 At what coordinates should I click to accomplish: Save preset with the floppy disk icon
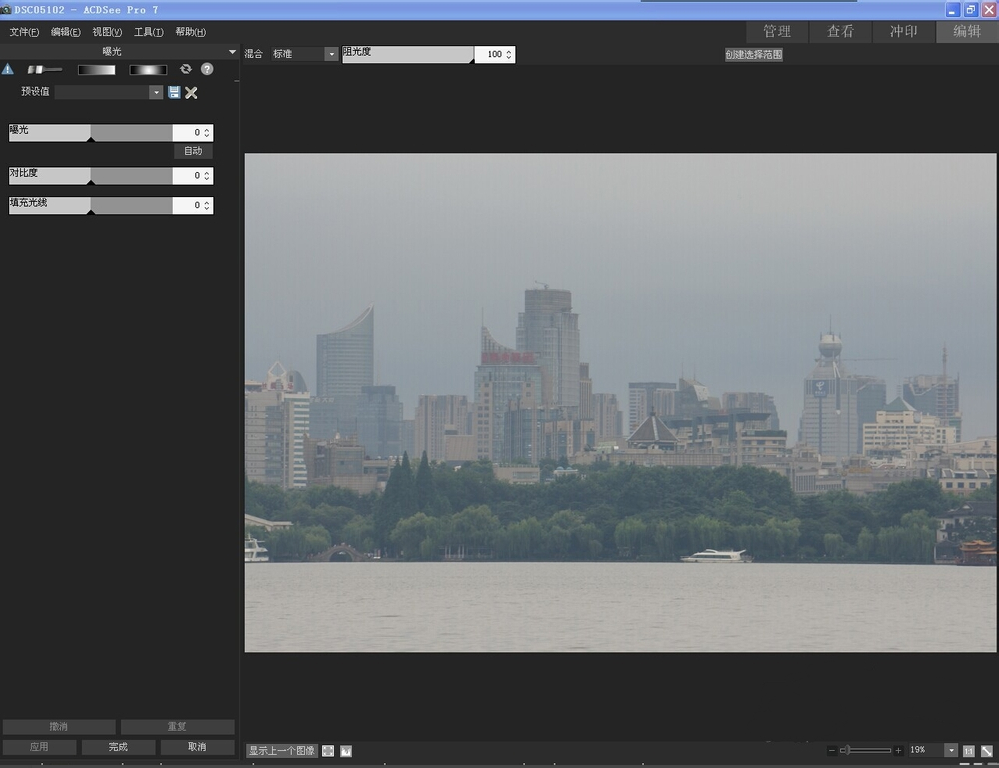[x=174, y=92]
